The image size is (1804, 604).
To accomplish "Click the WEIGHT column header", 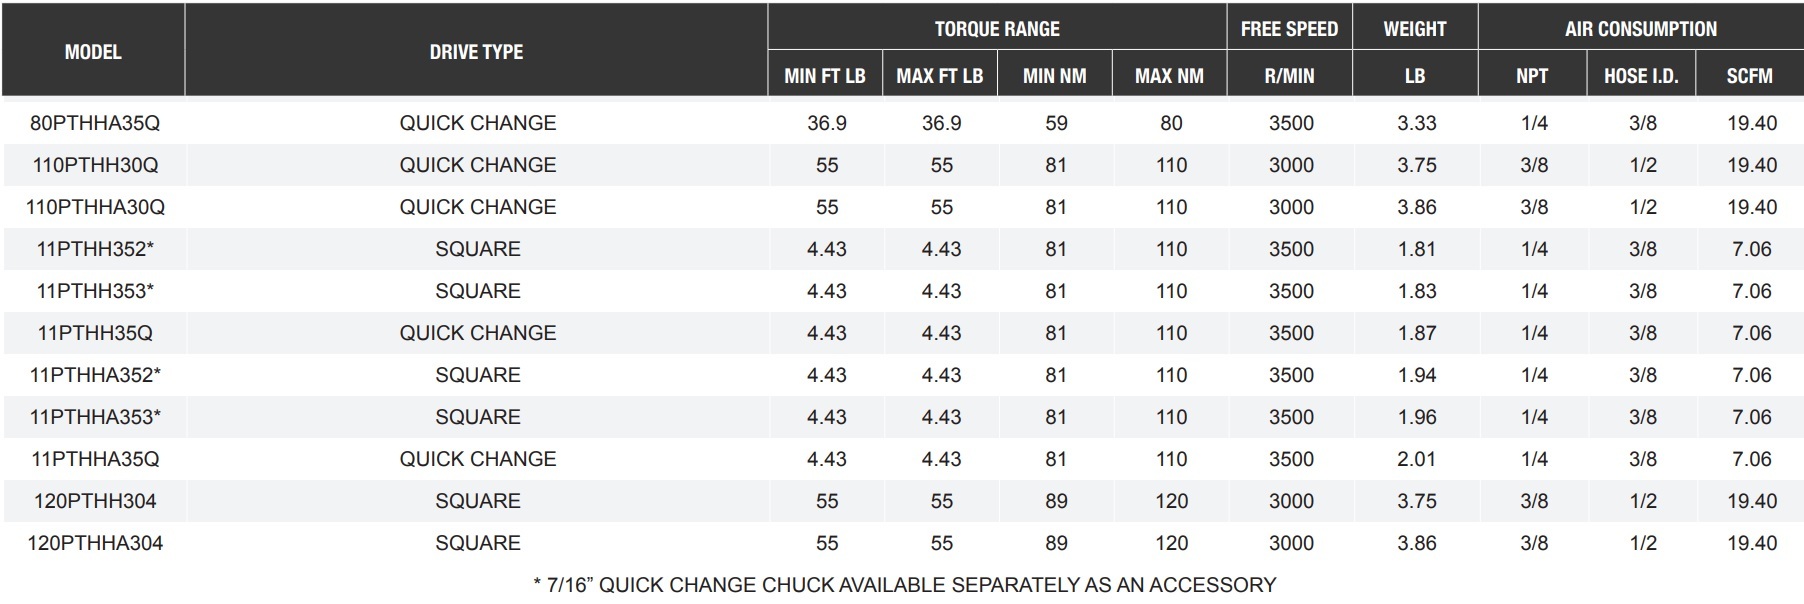I will click(x=1414, y=29).
